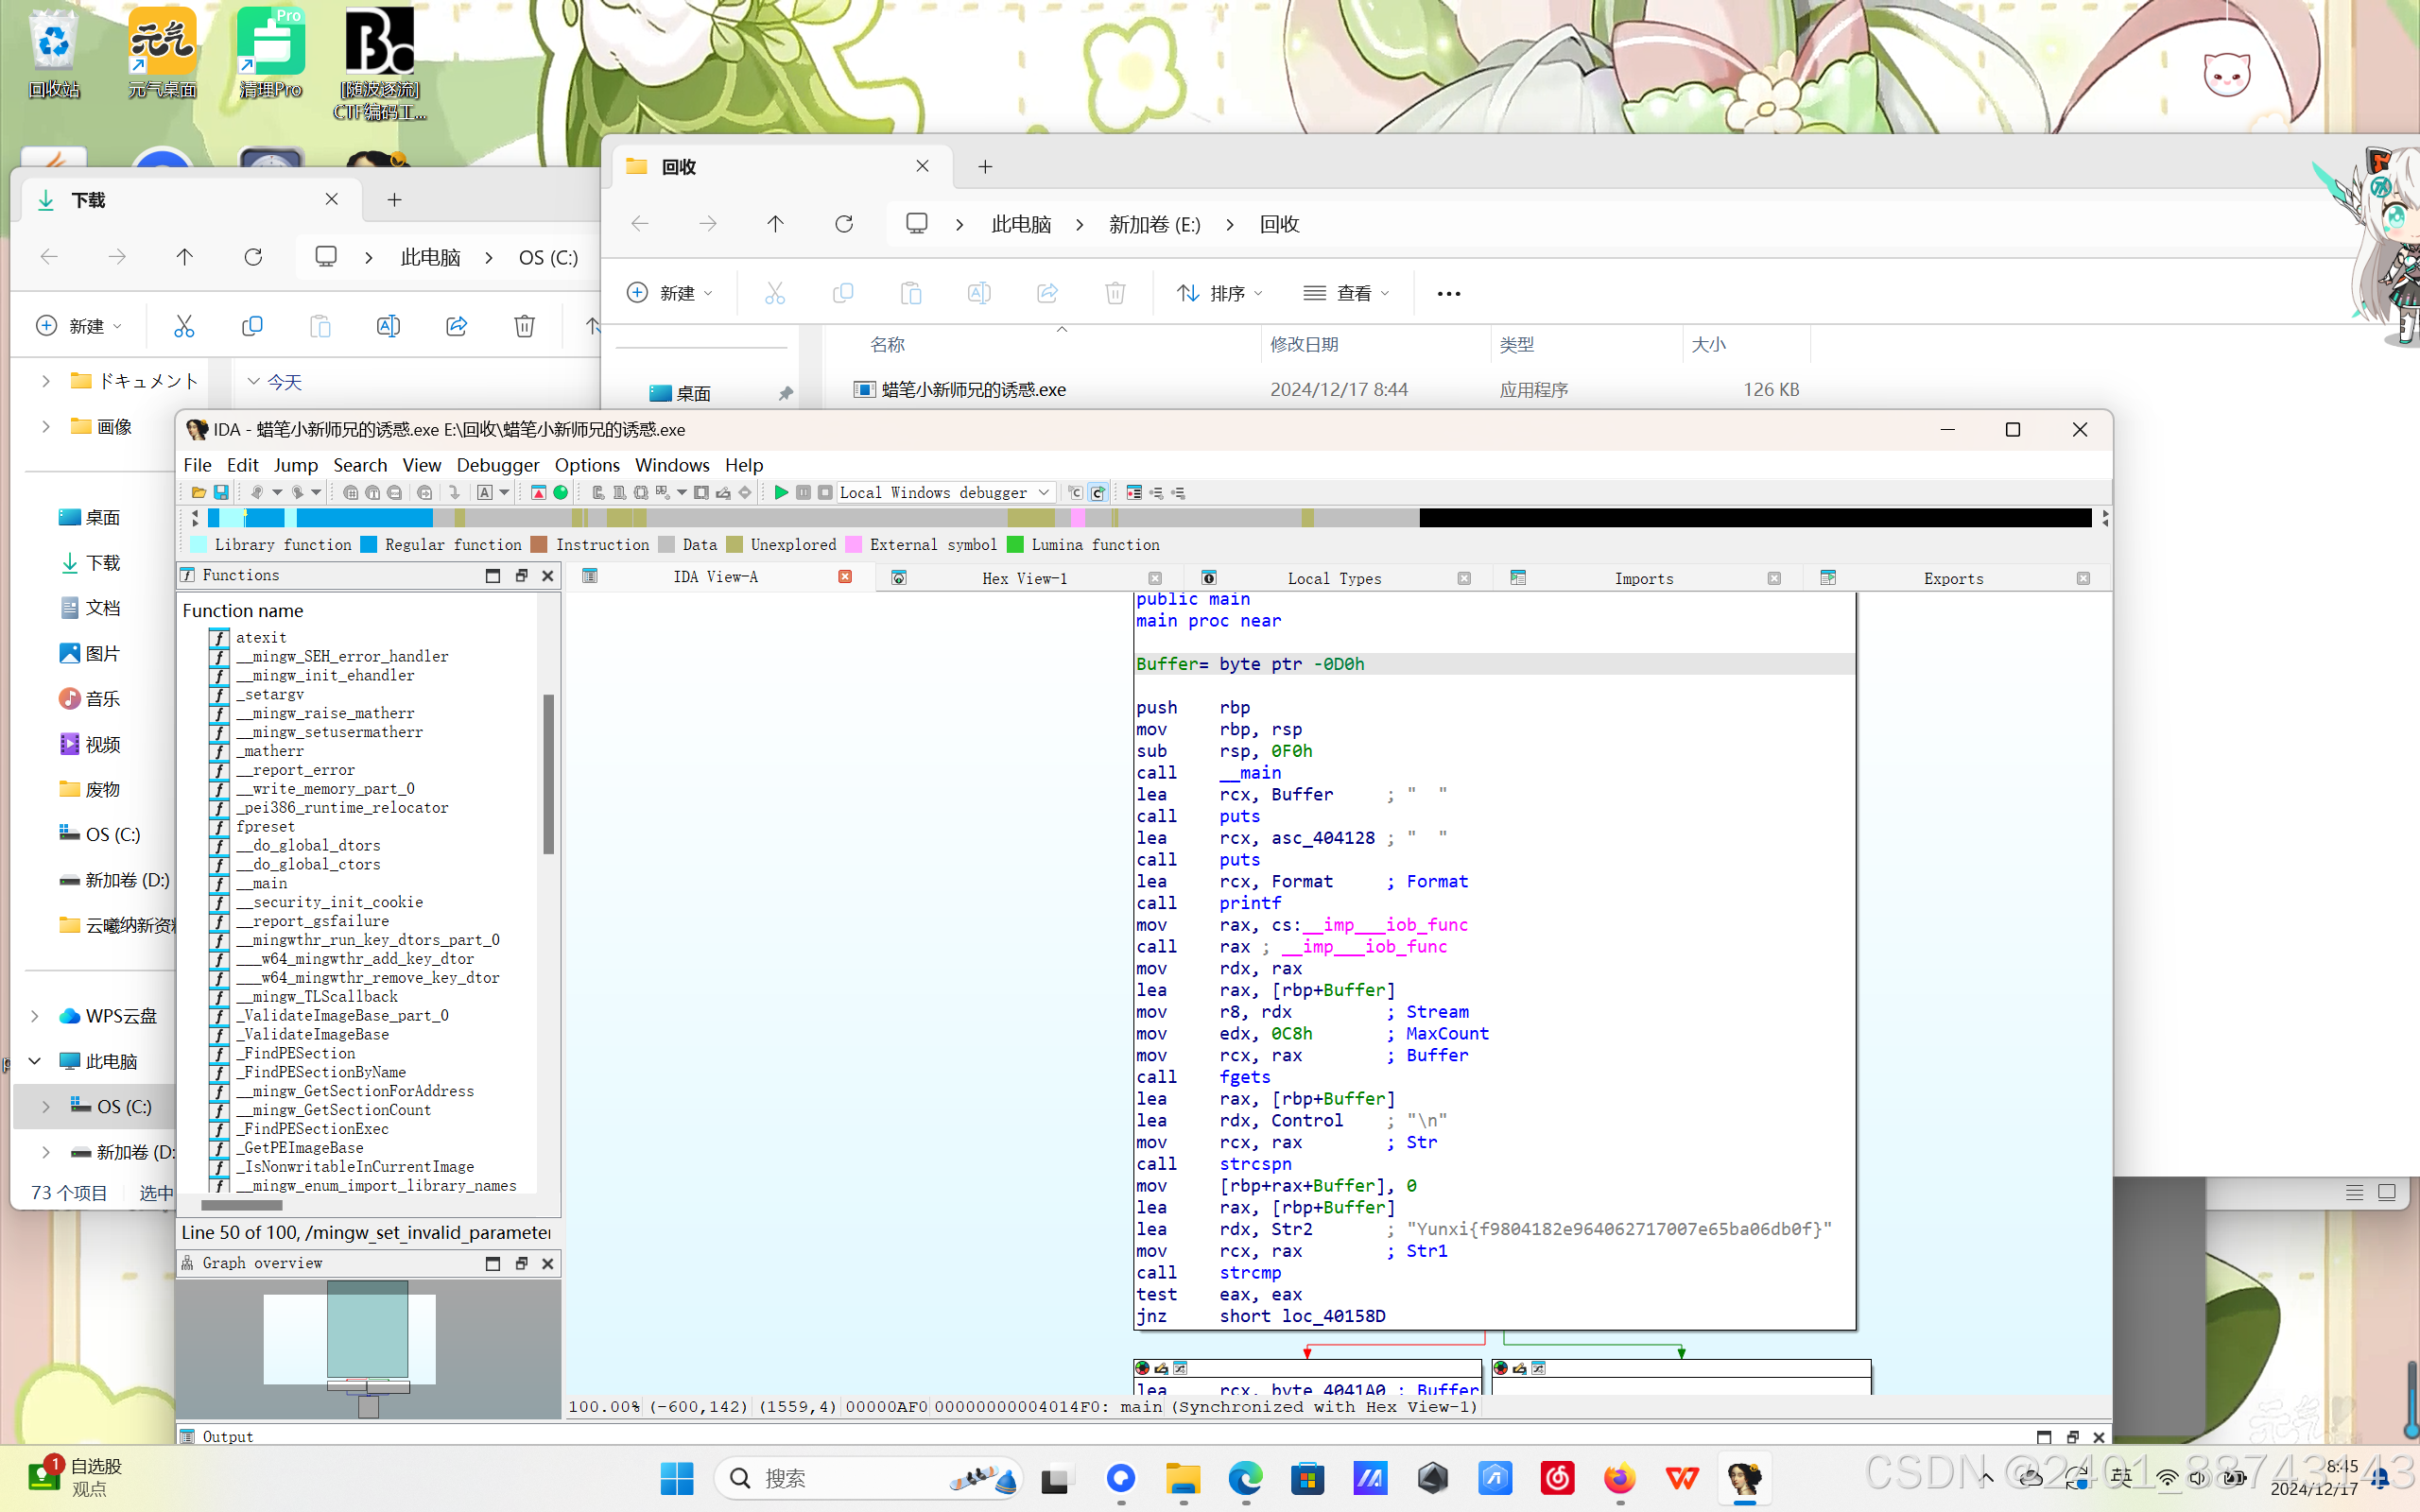The height and width of the screenshot is (1512, 2420).
Task: Click the pause process icon
Action: [803, 492]
